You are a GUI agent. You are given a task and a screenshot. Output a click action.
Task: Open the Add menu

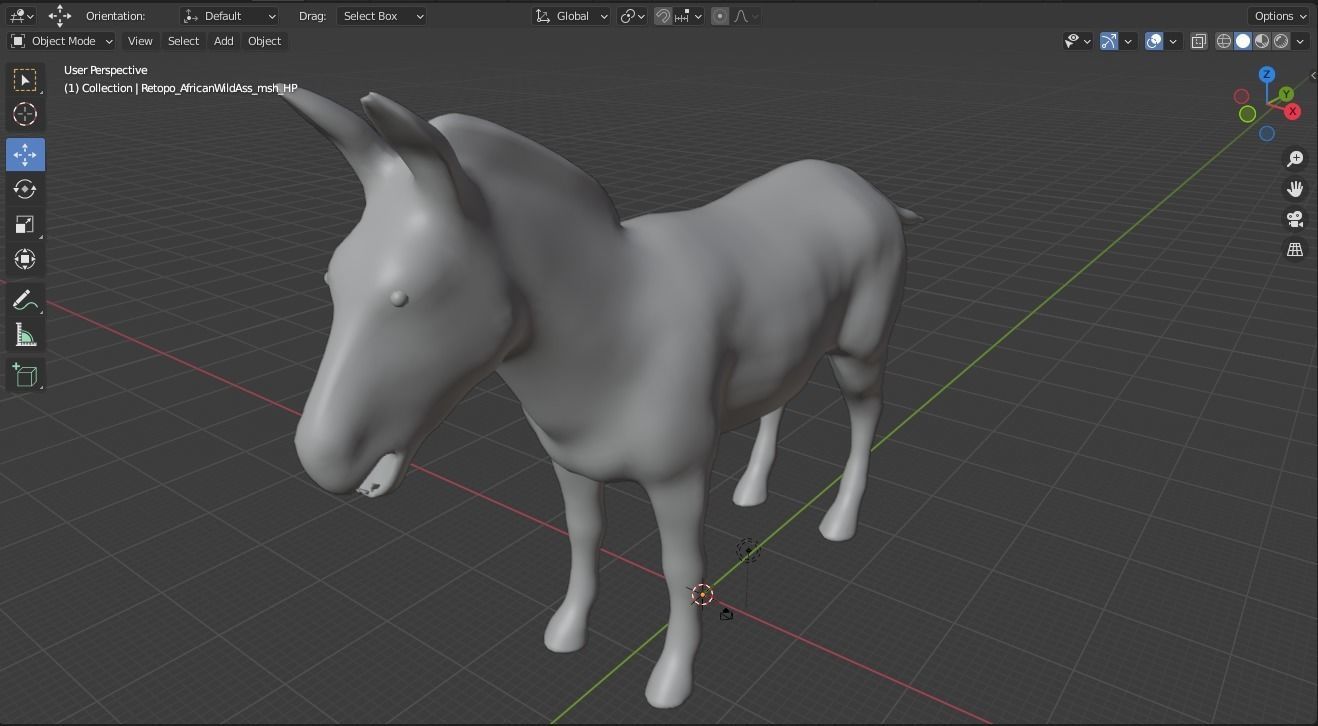[x=223, y=41]
